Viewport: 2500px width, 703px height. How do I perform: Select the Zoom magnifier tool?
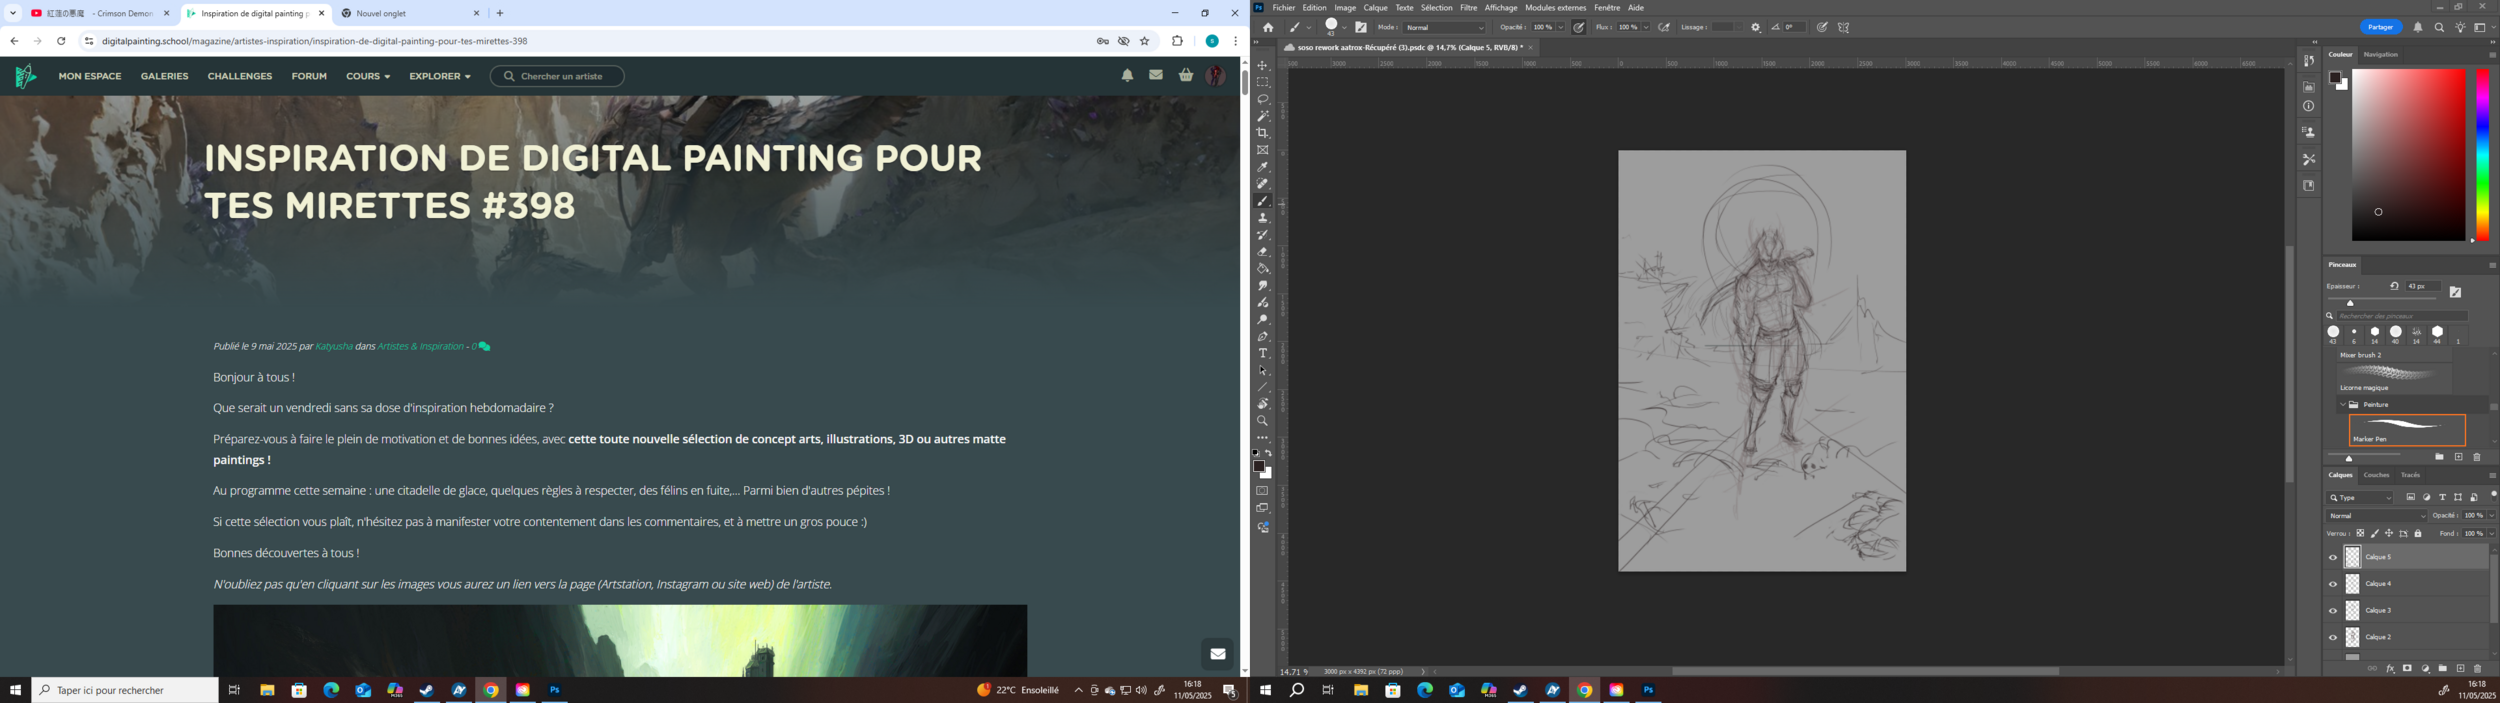(x=1262, y=421)
